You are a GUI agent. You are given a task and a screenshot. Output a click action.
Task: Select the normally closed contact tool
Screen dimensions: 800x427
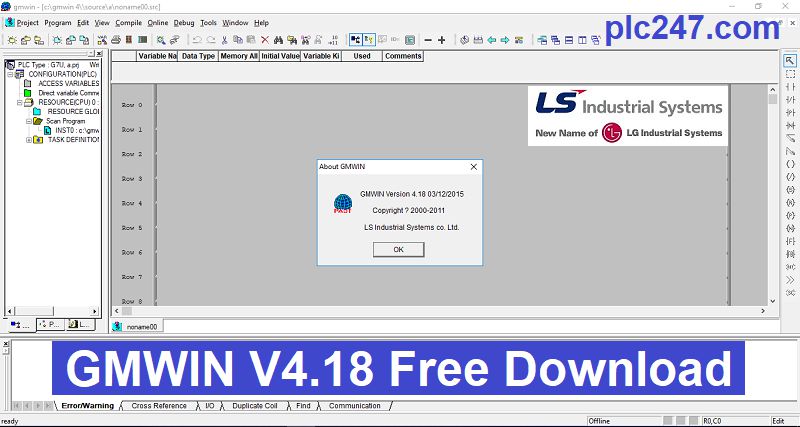click(x=790, y=99)
